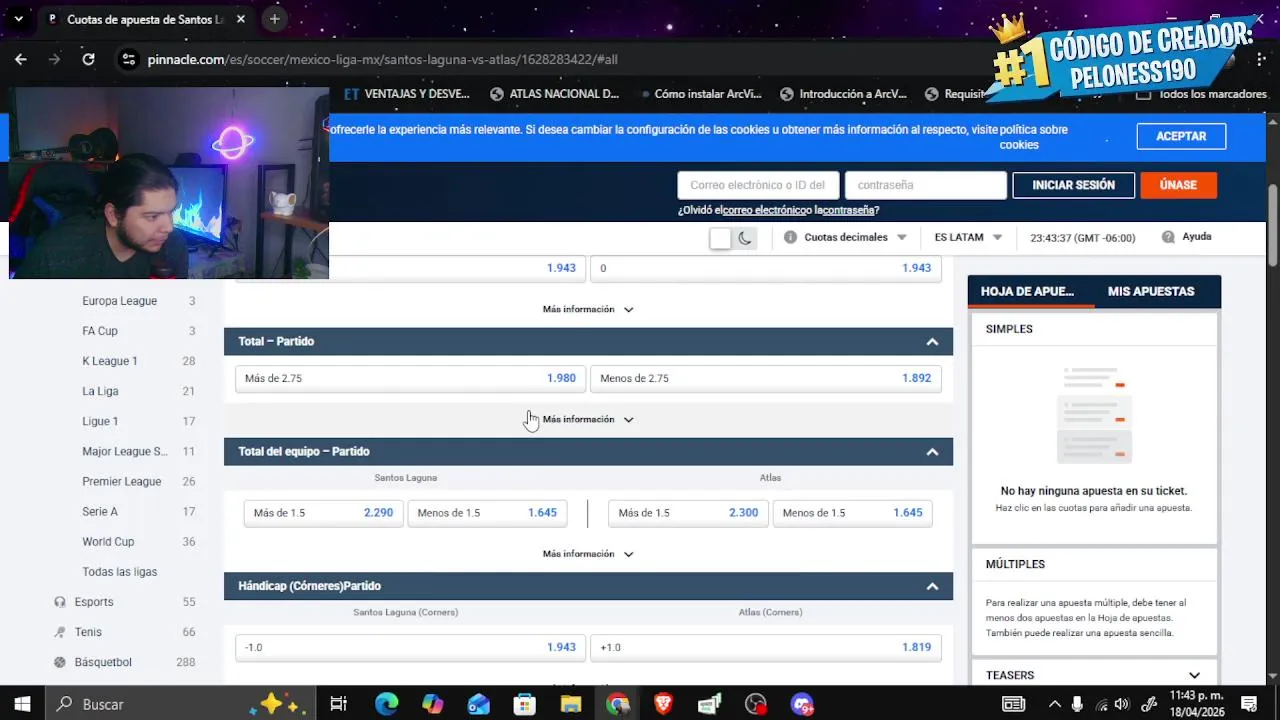Focus the Correo electrónico o ID field
This screenshot has width=1280, height=720.
tap(758, 185)
